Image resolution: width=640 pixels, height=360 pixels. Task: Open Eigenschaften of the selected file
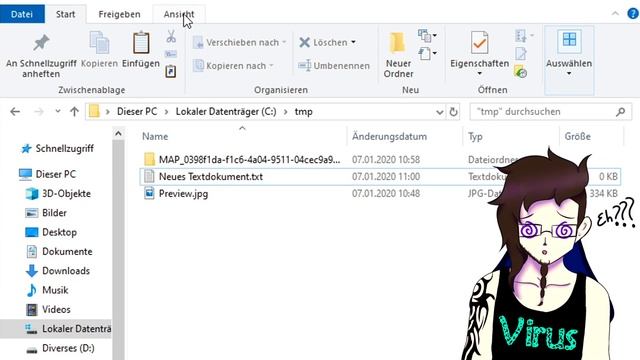pos(479,49)
